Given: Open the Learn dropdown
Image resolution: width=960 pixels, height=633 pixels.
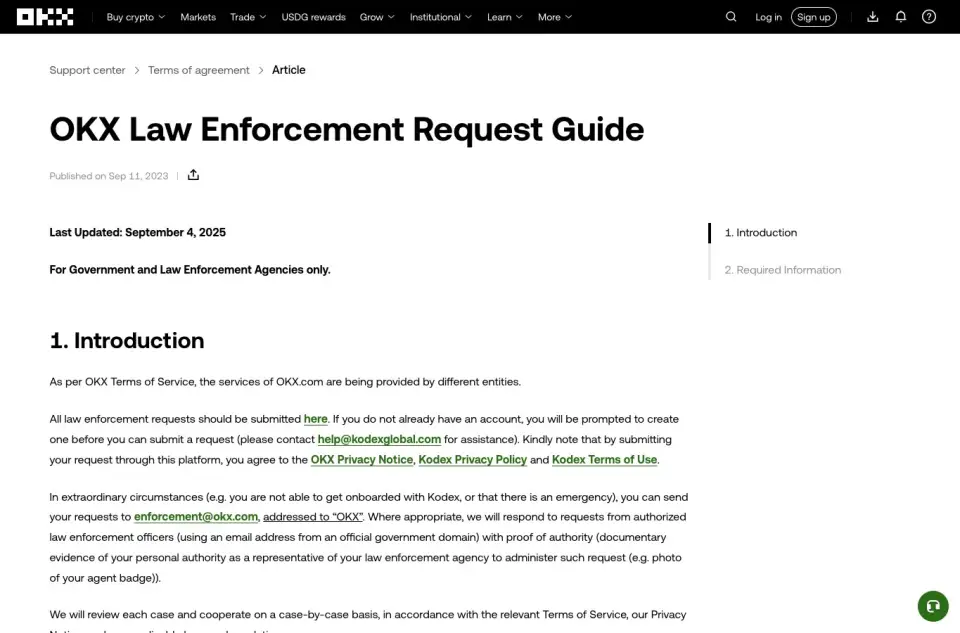Looking at the screenshot, I should click(504, 17).
